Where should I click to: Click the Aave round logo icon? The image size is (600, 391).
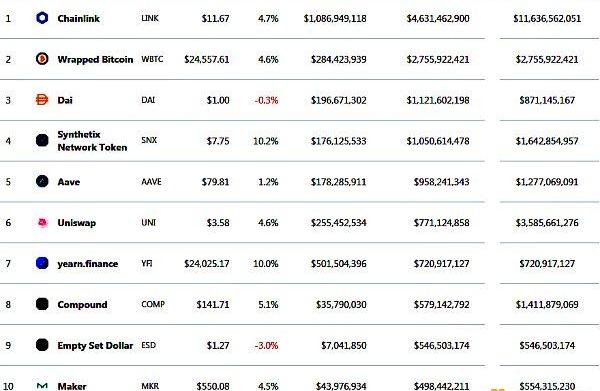coord(42,181)
